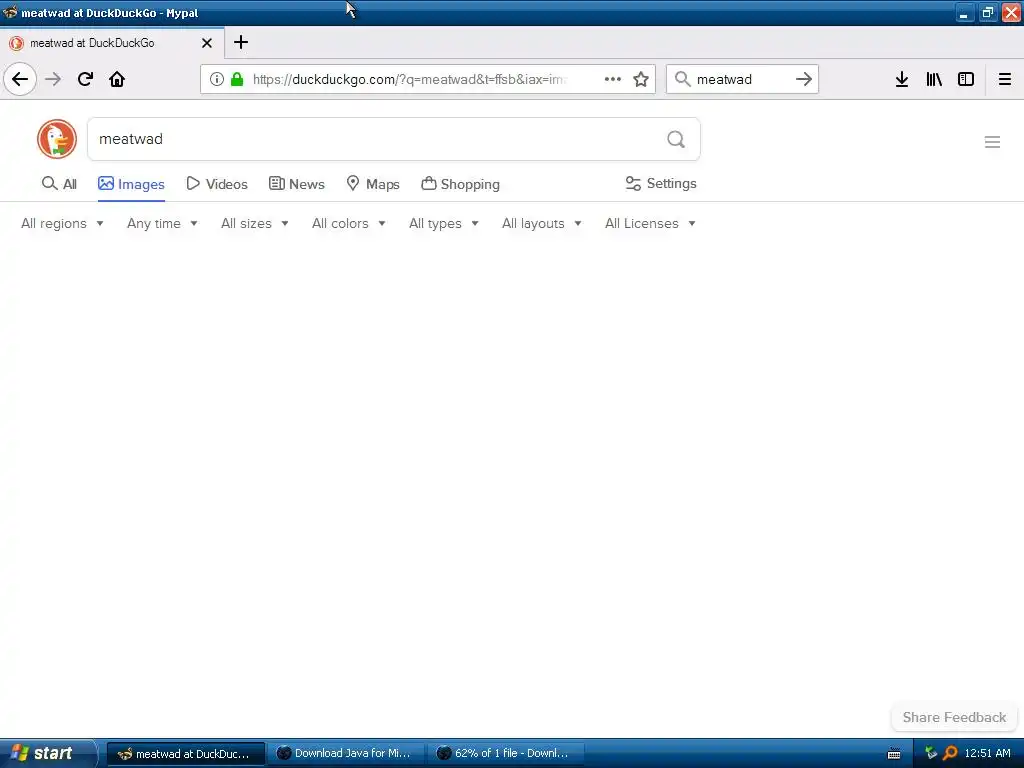Open the Settings dropdown
This screenshot has width=1024, height=768.
coord(661,184)
